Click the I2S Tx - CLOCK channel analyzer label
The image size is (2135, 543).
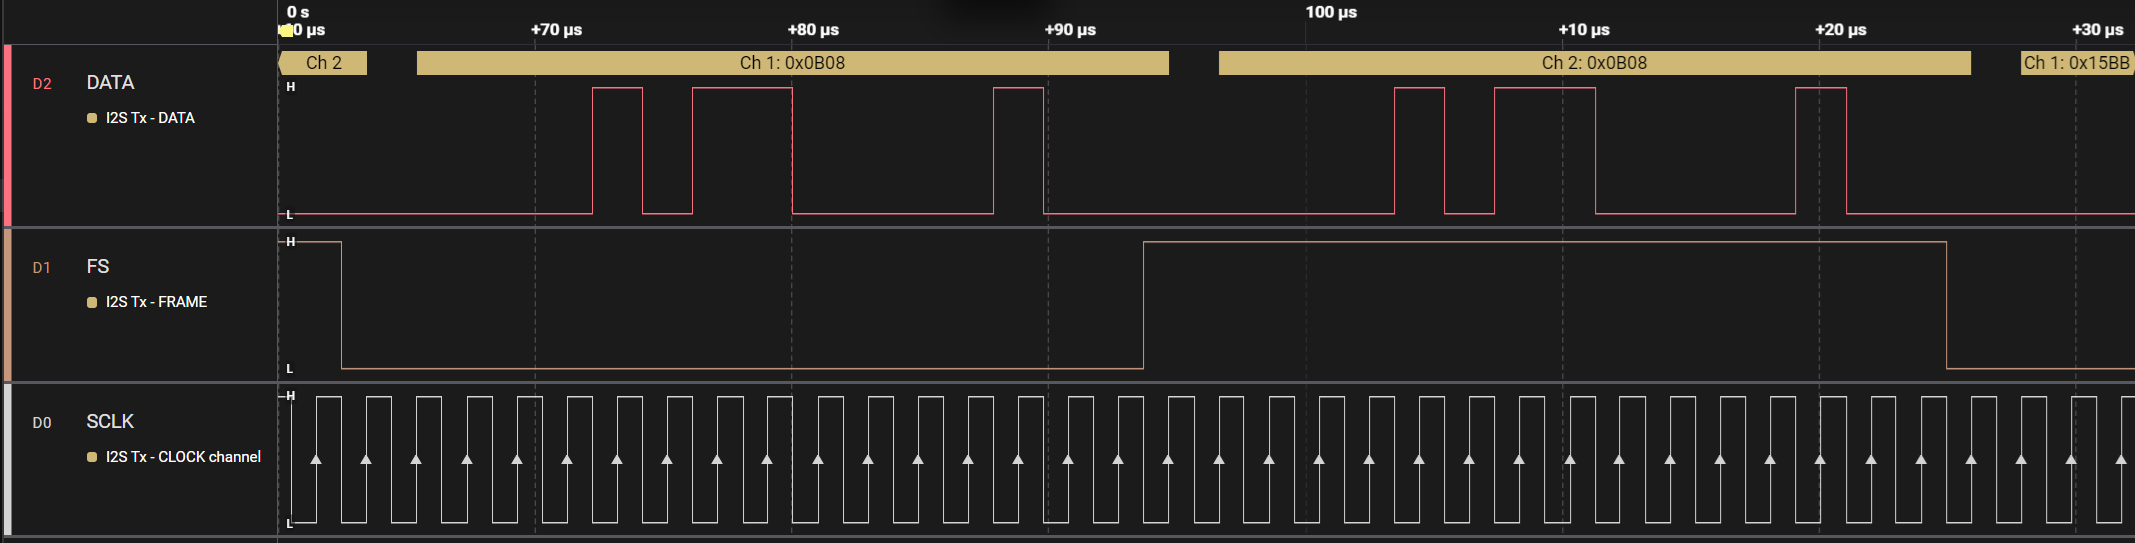pyautogui.click(x=183, y=457)
